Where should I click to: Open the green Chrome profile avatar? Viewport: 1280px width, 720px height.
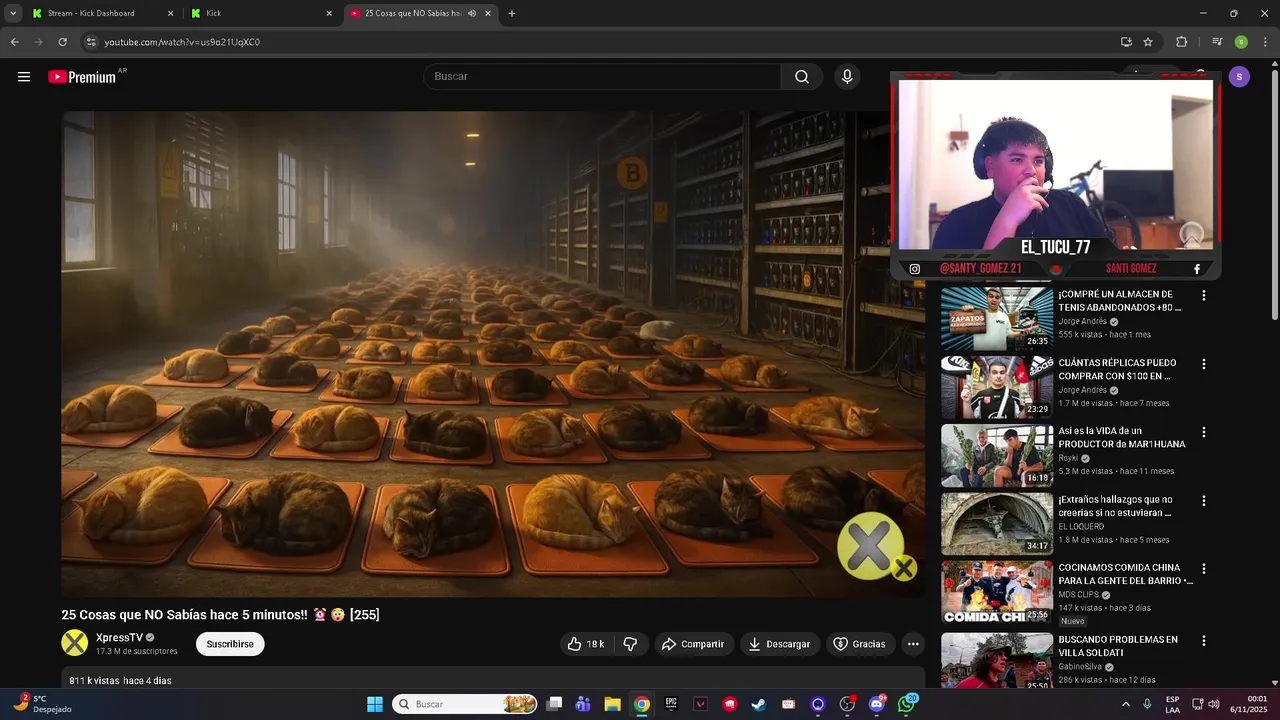(1241, 42)
